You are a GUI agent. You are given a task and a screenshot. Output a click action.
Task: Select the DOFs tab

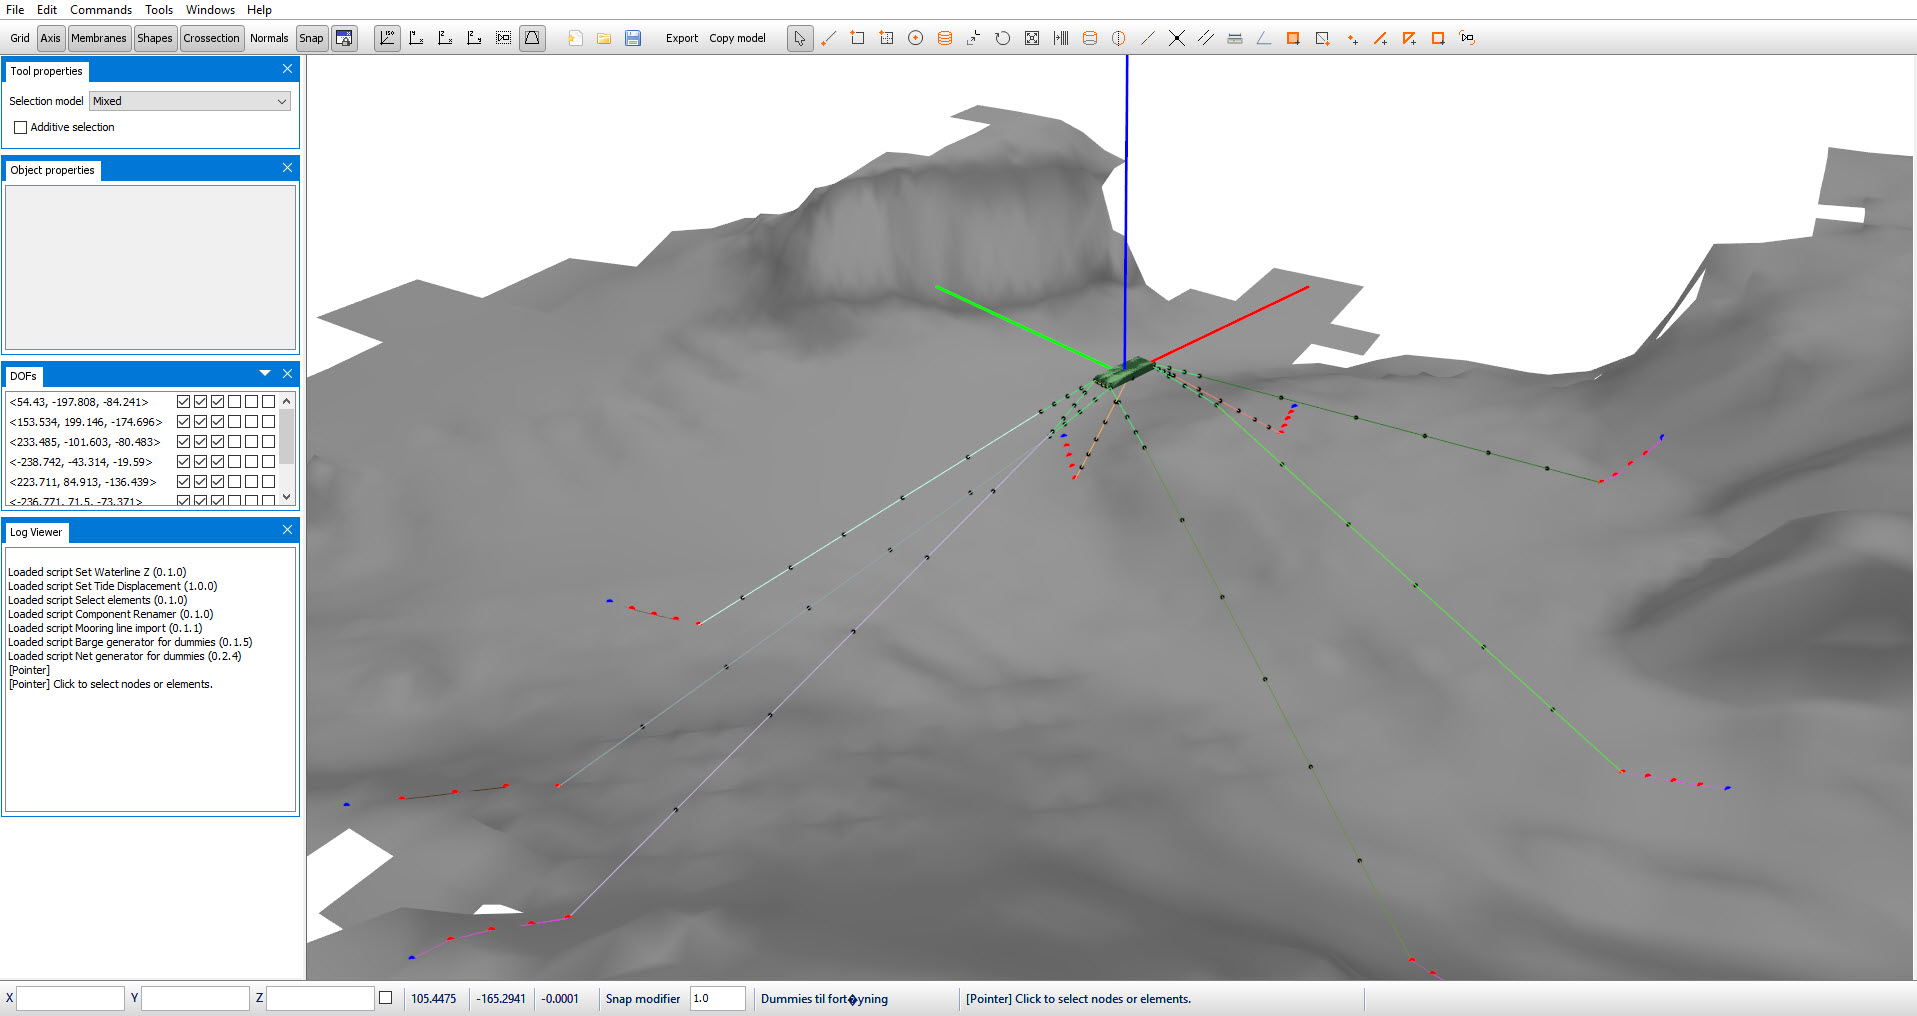pos(24,376)
